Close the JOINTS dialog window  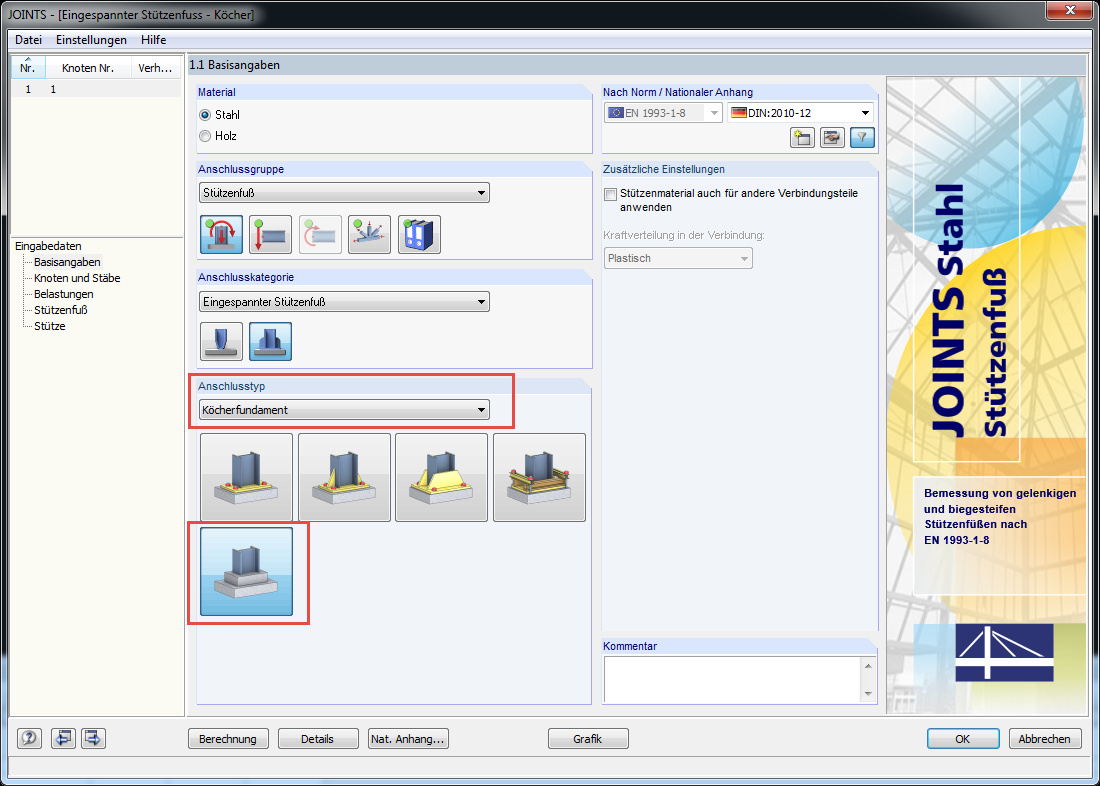pyautogui.click(x=1069, y=11)
